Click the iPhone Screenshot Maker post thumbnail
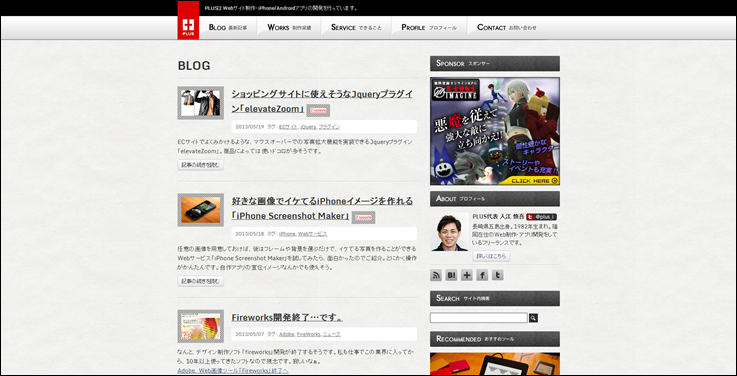737x376 pixels. [x=201, y=210]
